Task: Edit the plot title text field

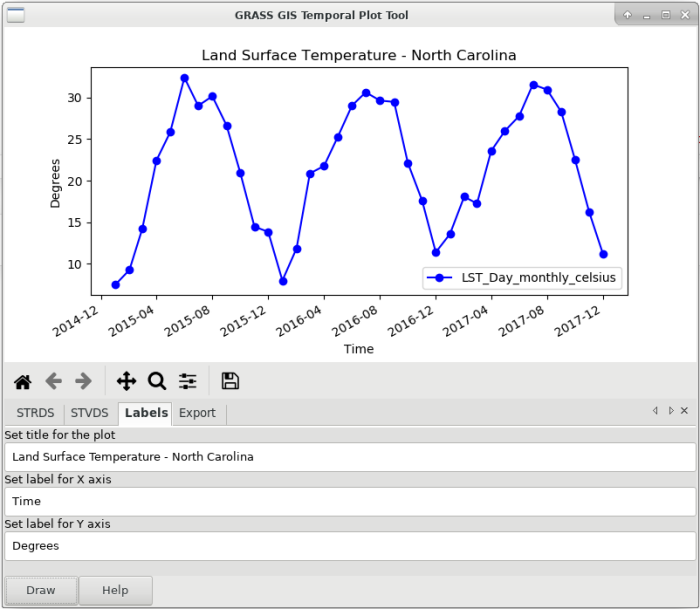Action: tap(349, 457)
